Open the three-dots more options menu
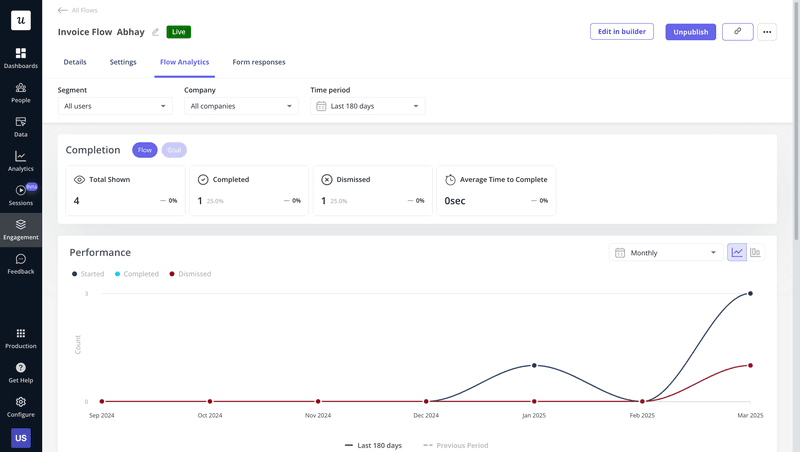 pos(767,32)
